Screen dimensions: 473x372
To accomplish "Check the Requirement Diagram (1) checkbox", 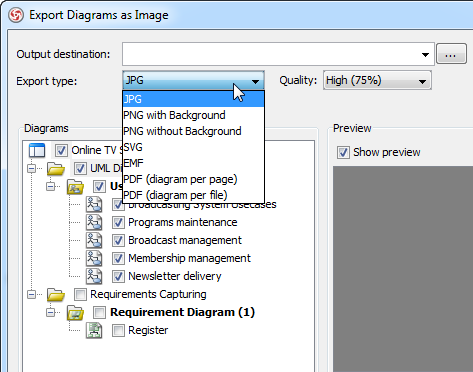I will [99, 312].
